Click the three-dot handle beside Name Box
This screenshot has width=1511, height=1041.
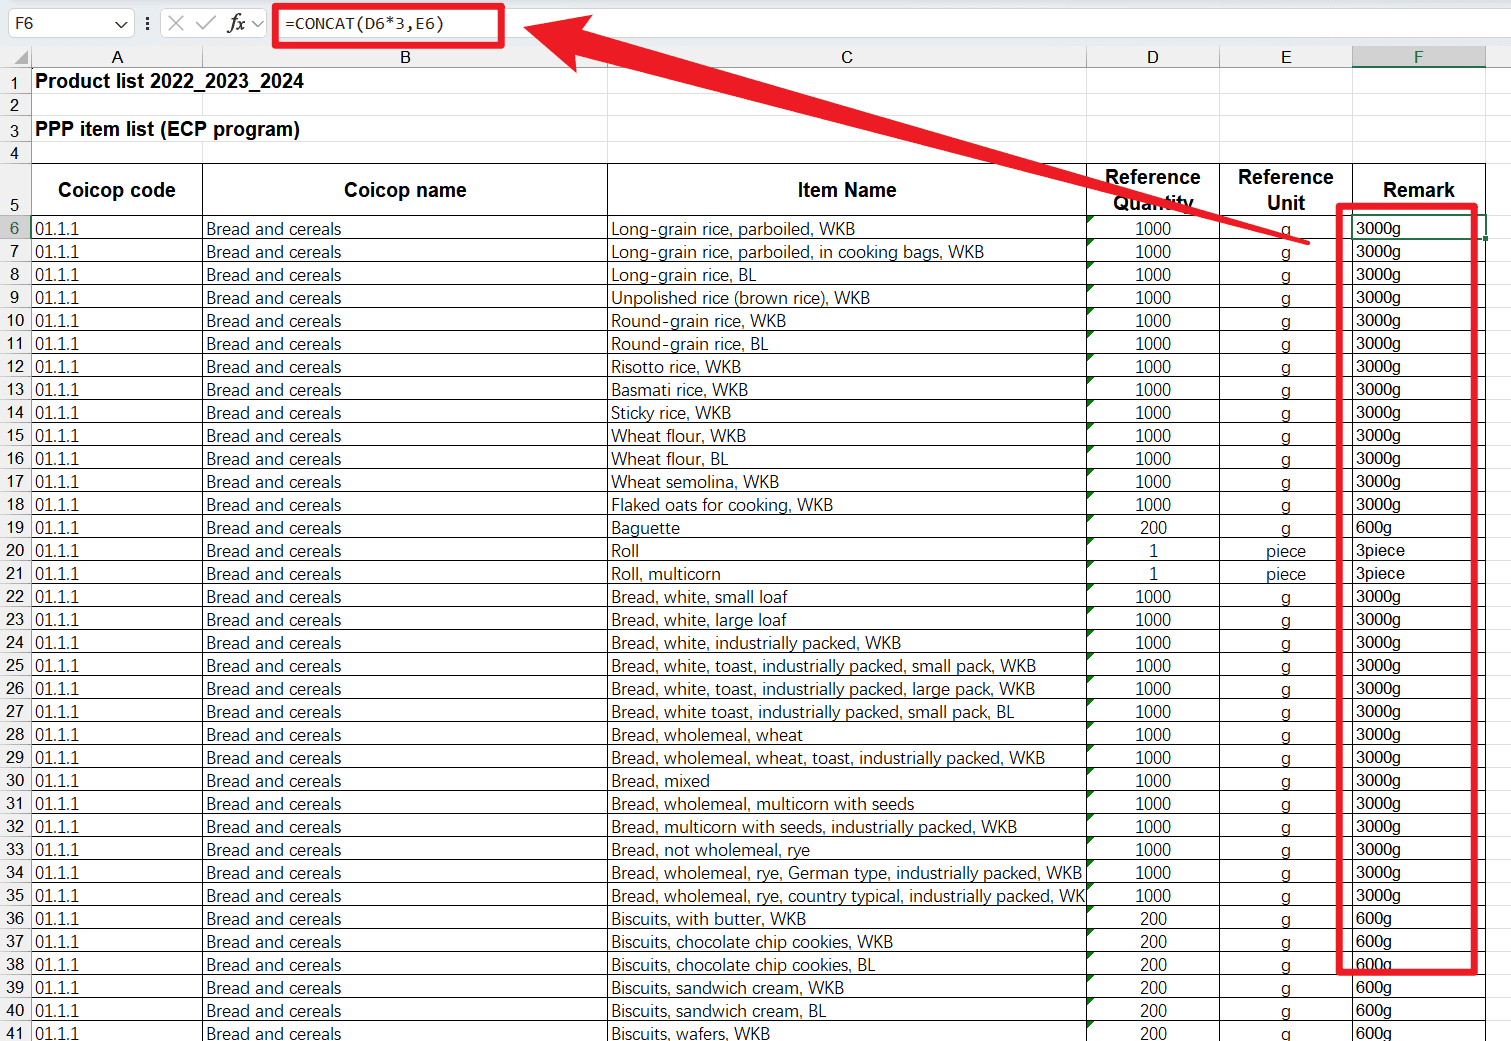click(x=147, y=23)
